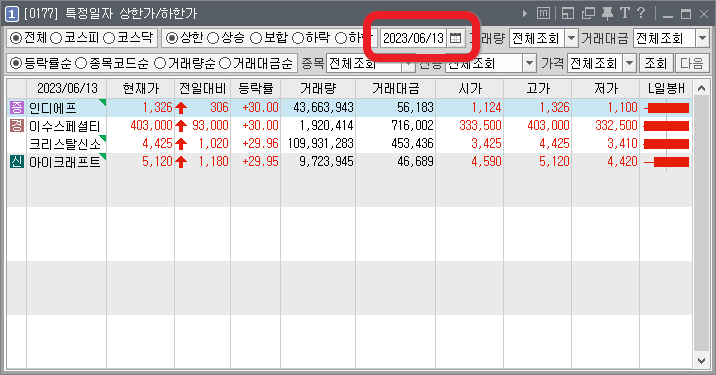Select the 아이크래프트 stock name
Image resolution: width=716 pixels, height=375 pixels.
point(64,162)
